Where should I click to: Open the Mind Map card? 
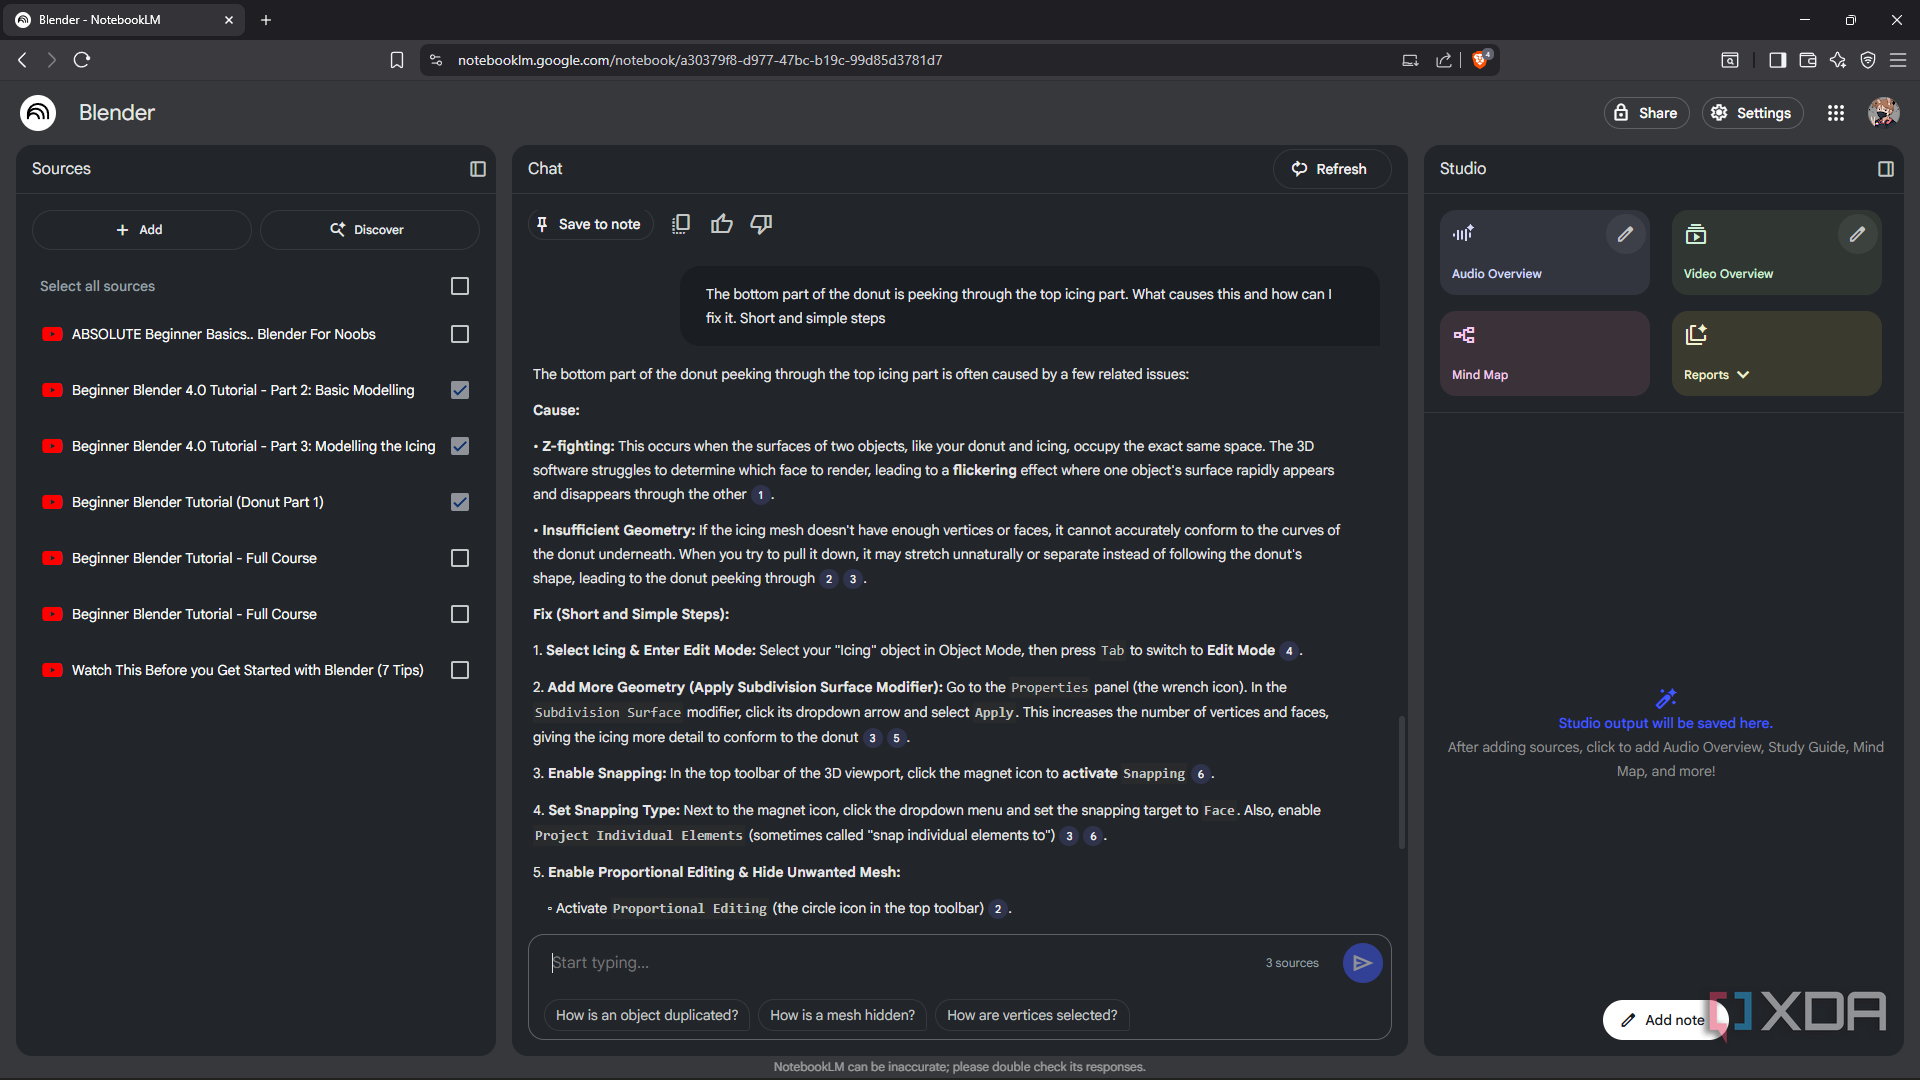(x=1544, y=353)
